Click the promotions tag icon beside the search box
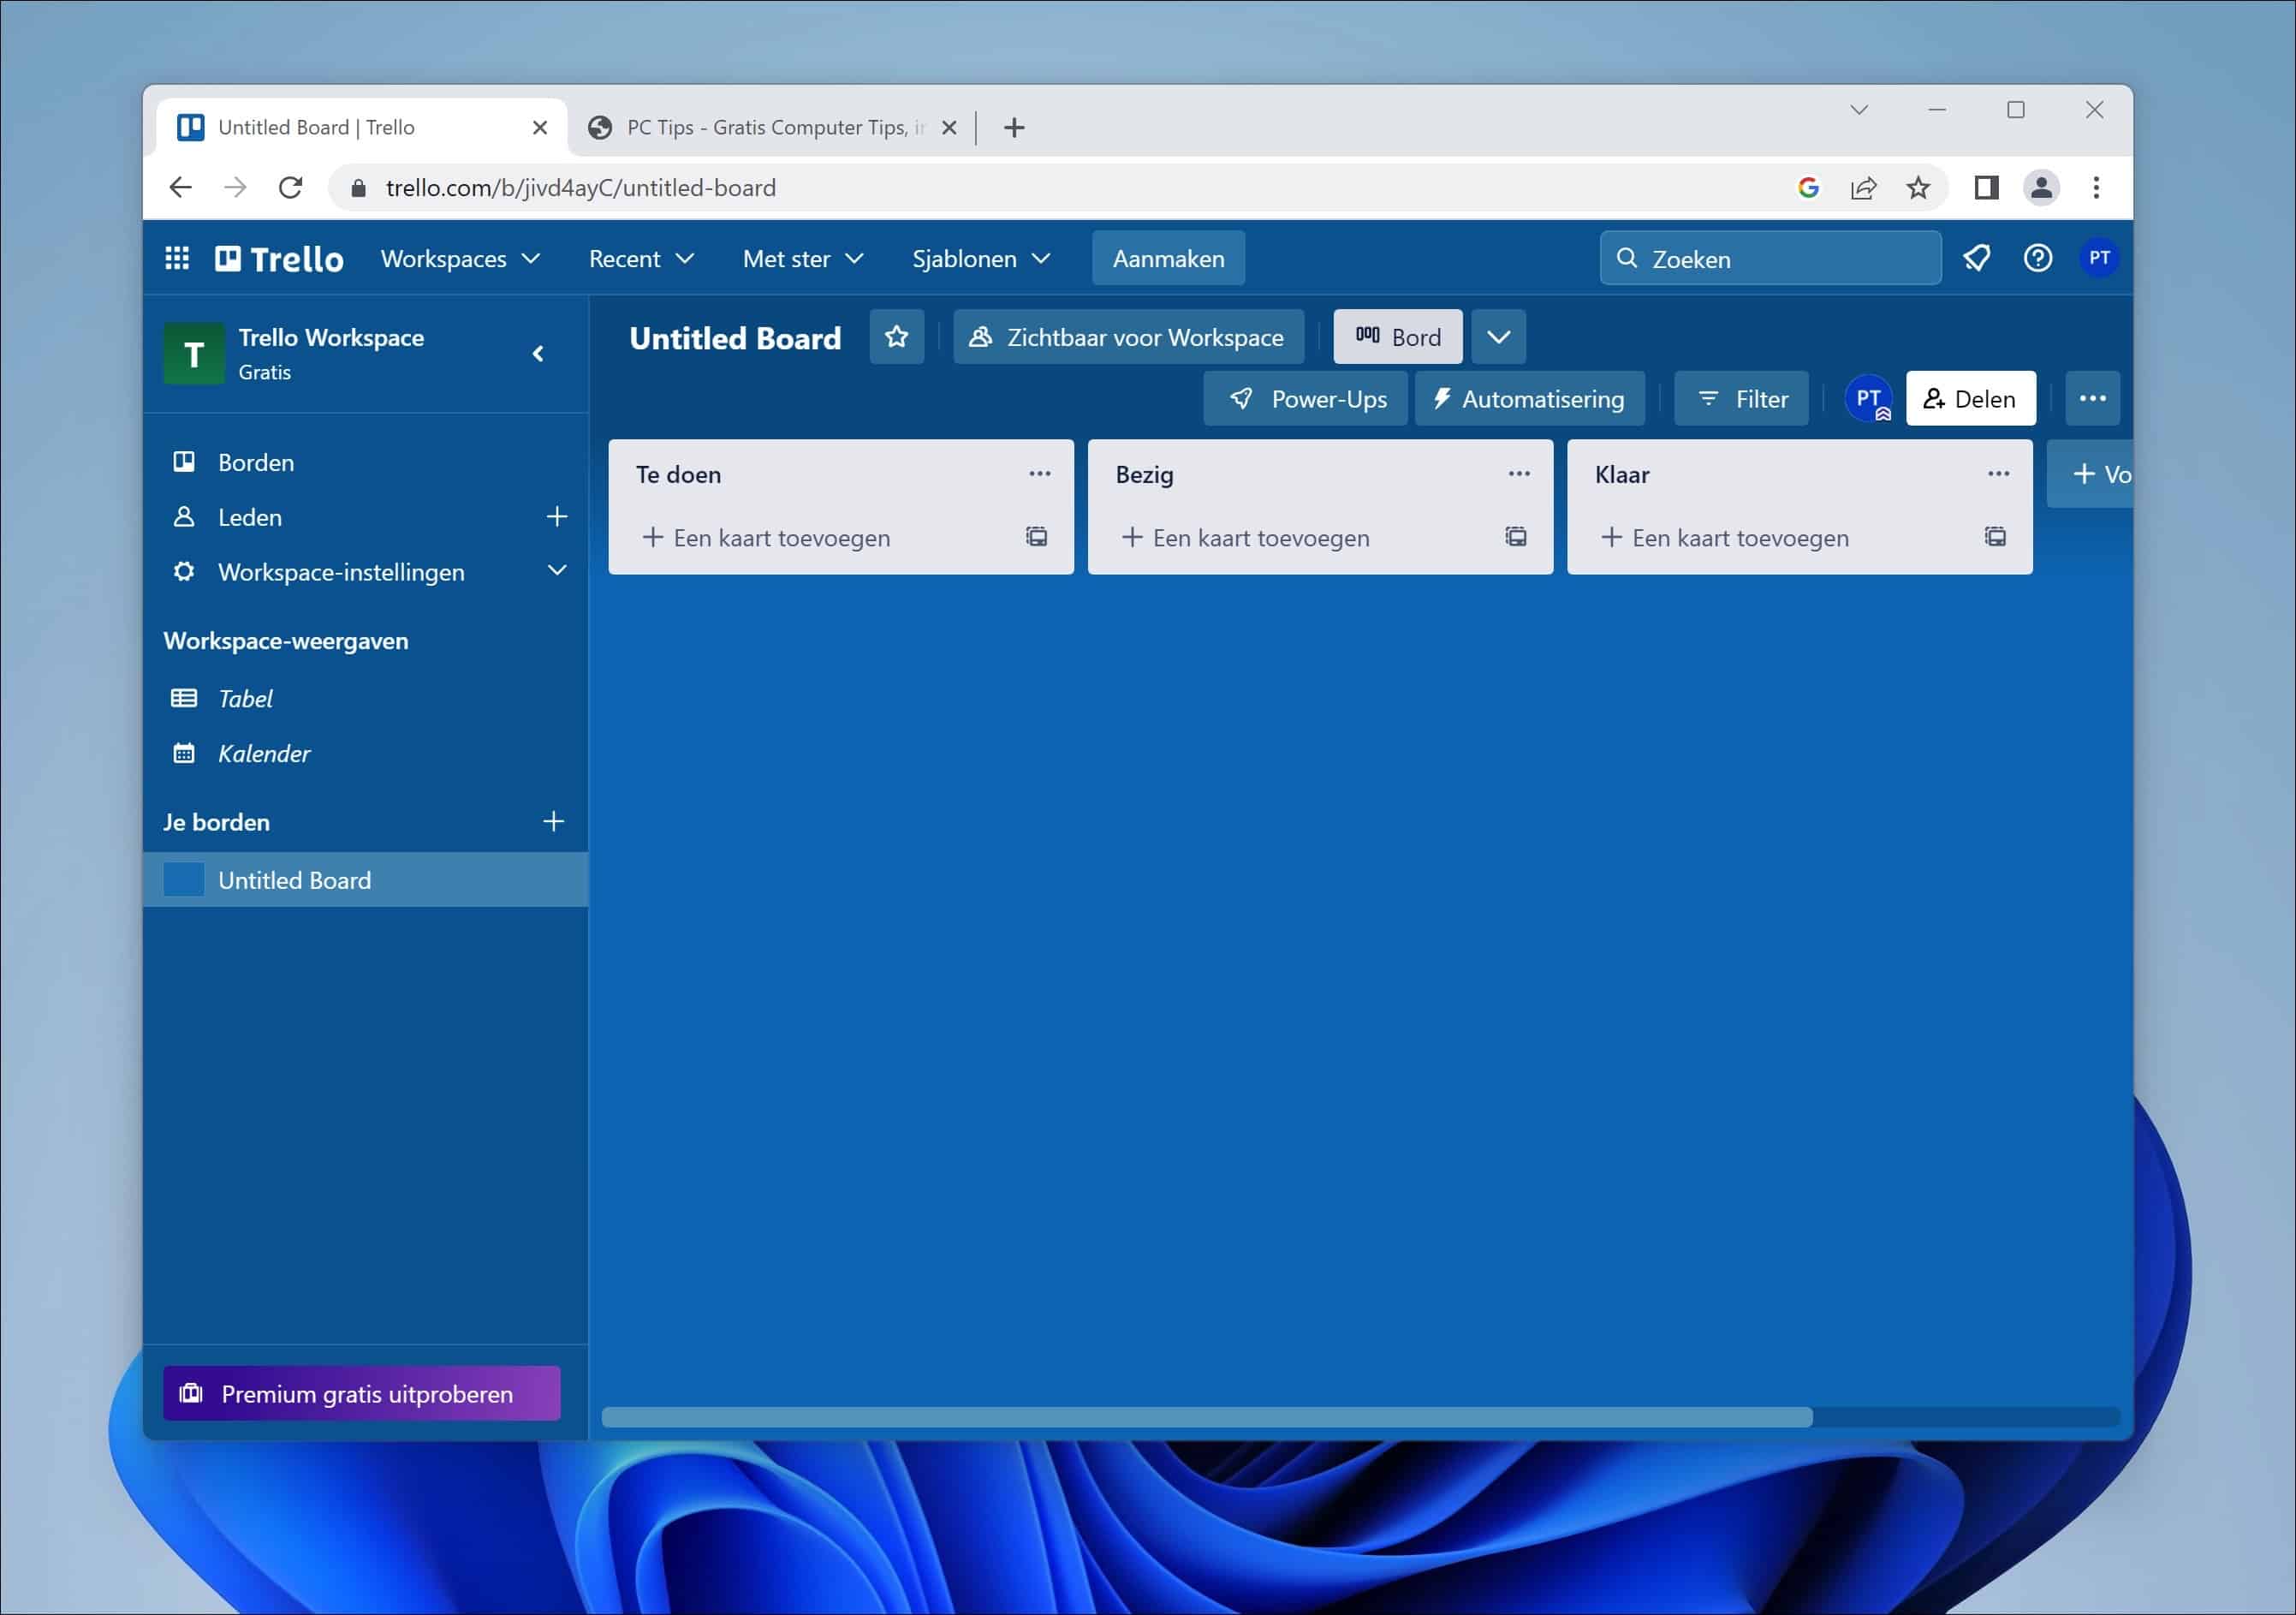The height and width of the screenshot is (1615, 2296). tap(1976, 258)
